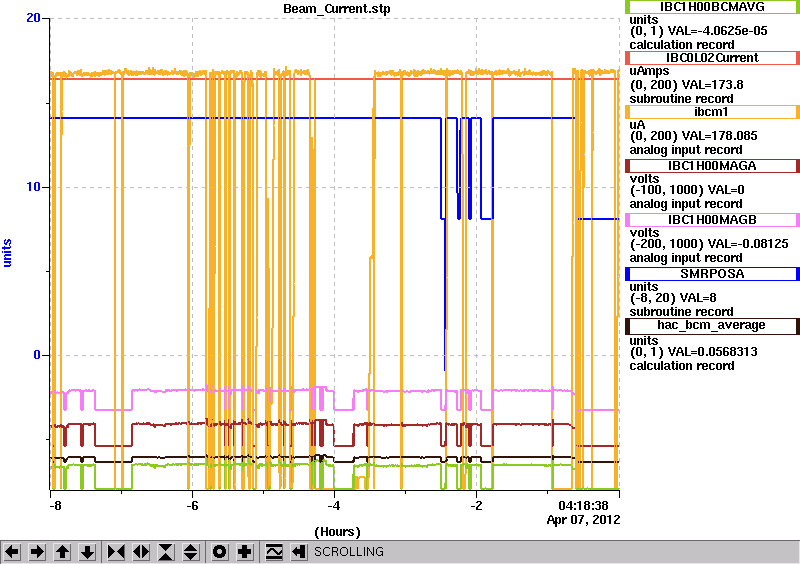This screenshot has width=800, height=564.
Task: Click the waveform graph mode icon
Action: click(x=274, y=552)
